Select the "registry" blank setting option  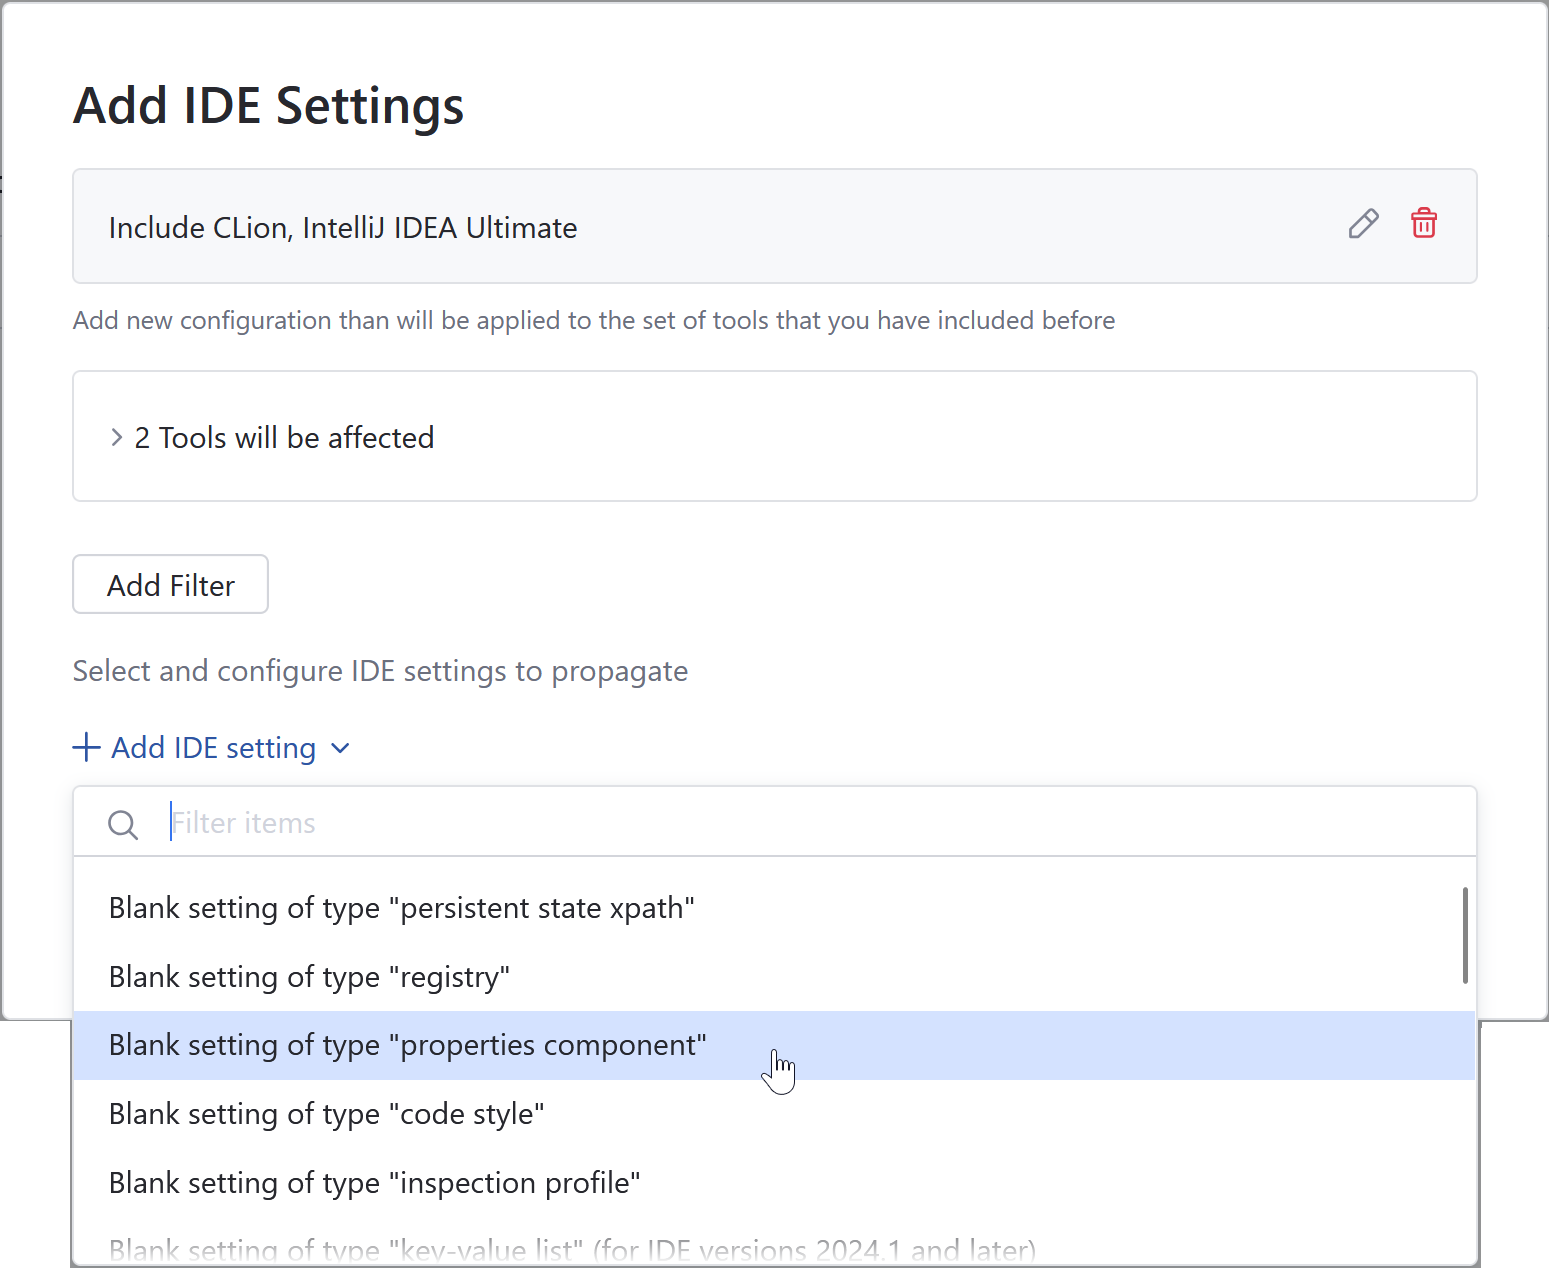pyautogui.click(x=309, y=977)
